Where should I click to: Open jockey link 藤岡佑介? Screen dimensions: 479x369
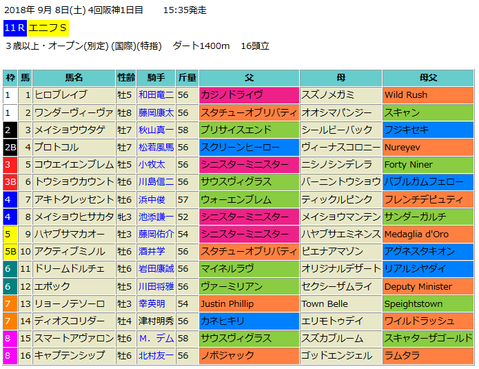pyautogui.click(x=156, y=234)
